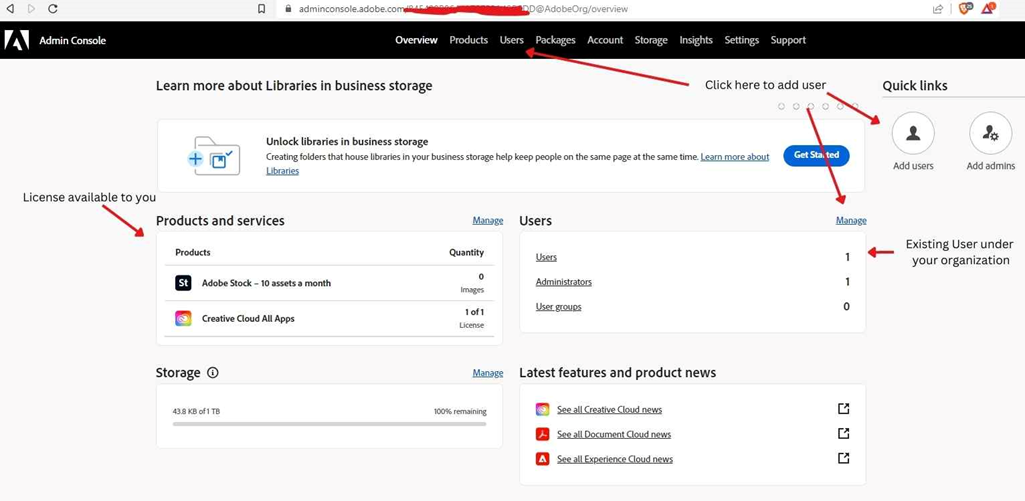The width and height of the screenshot is (1025, 501).
Task: Click the Brave shields lion icon
Action: [966, 9]
